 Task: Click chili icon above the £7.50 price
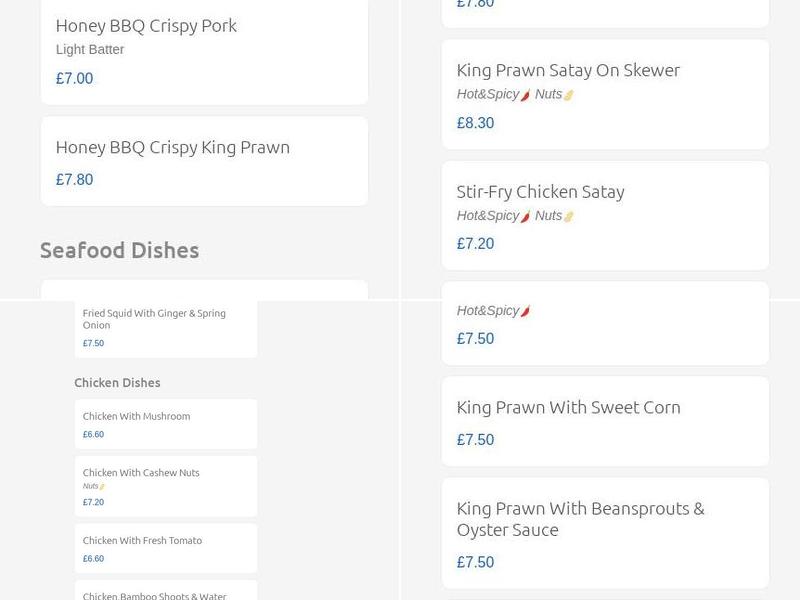[x=526, y=311]
